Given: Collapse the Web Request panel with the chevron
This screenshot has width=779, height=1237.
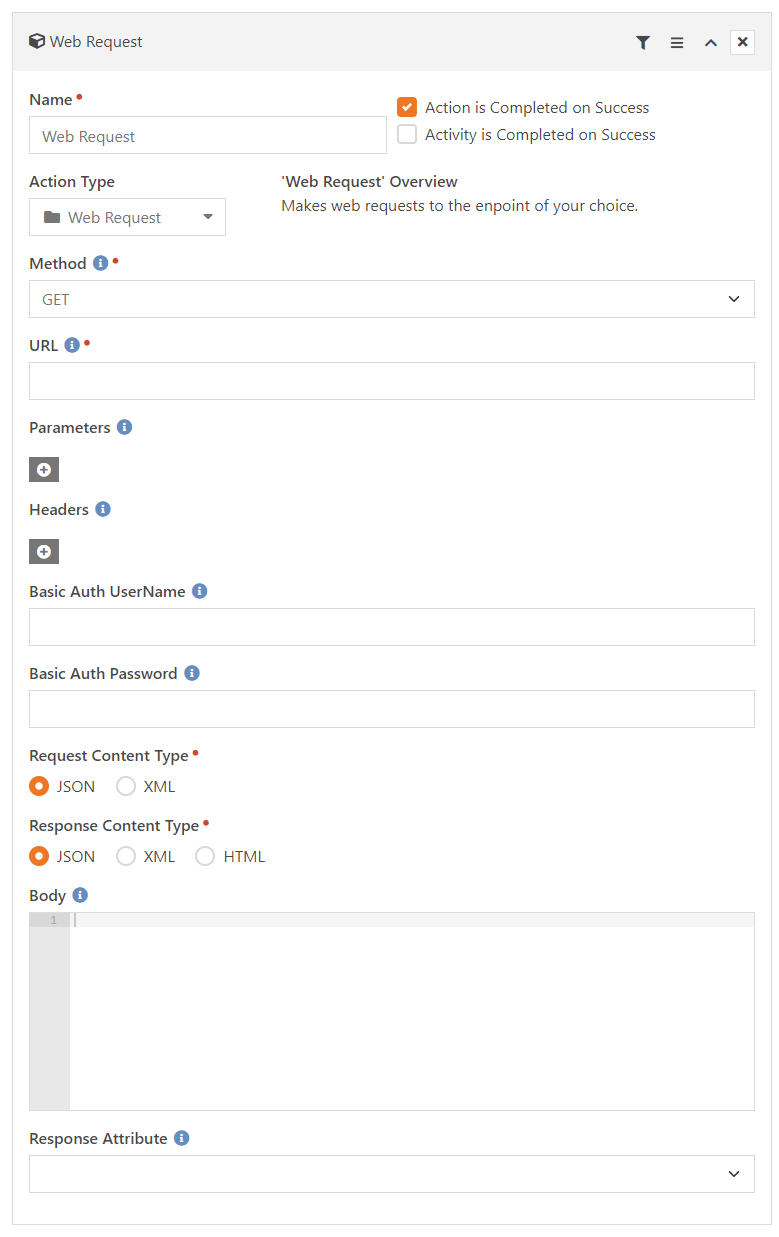Looking at the screenshot, I should 711,42.
